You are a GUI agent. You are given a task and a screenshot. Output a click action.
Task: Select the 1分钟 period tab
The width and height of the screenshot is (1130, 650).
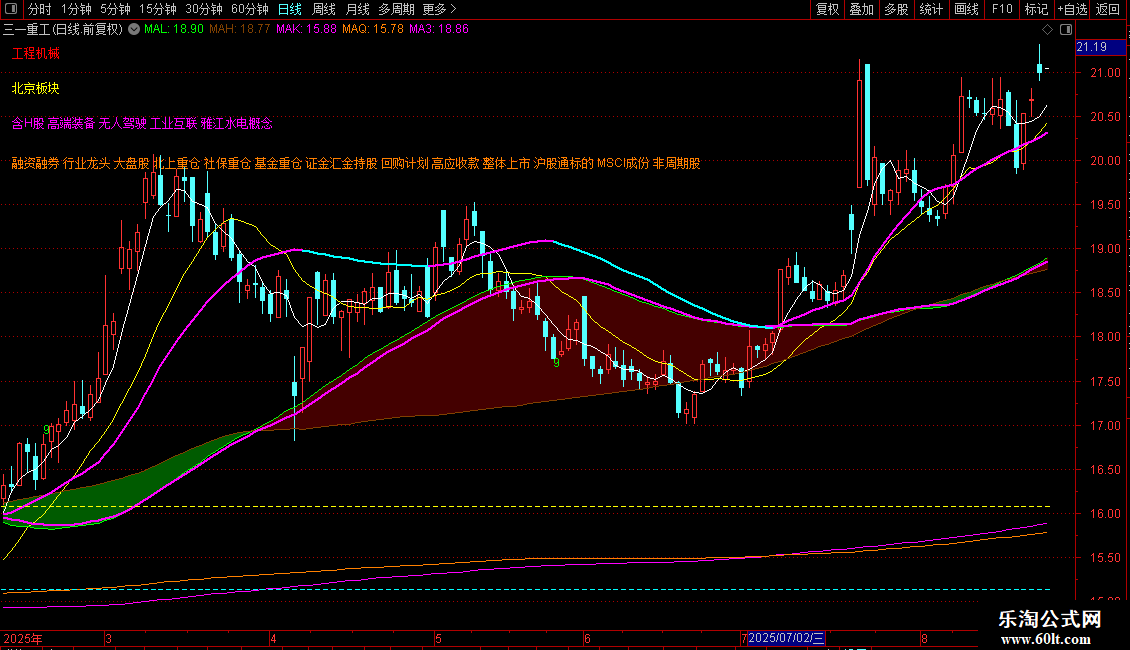[76, 9]
